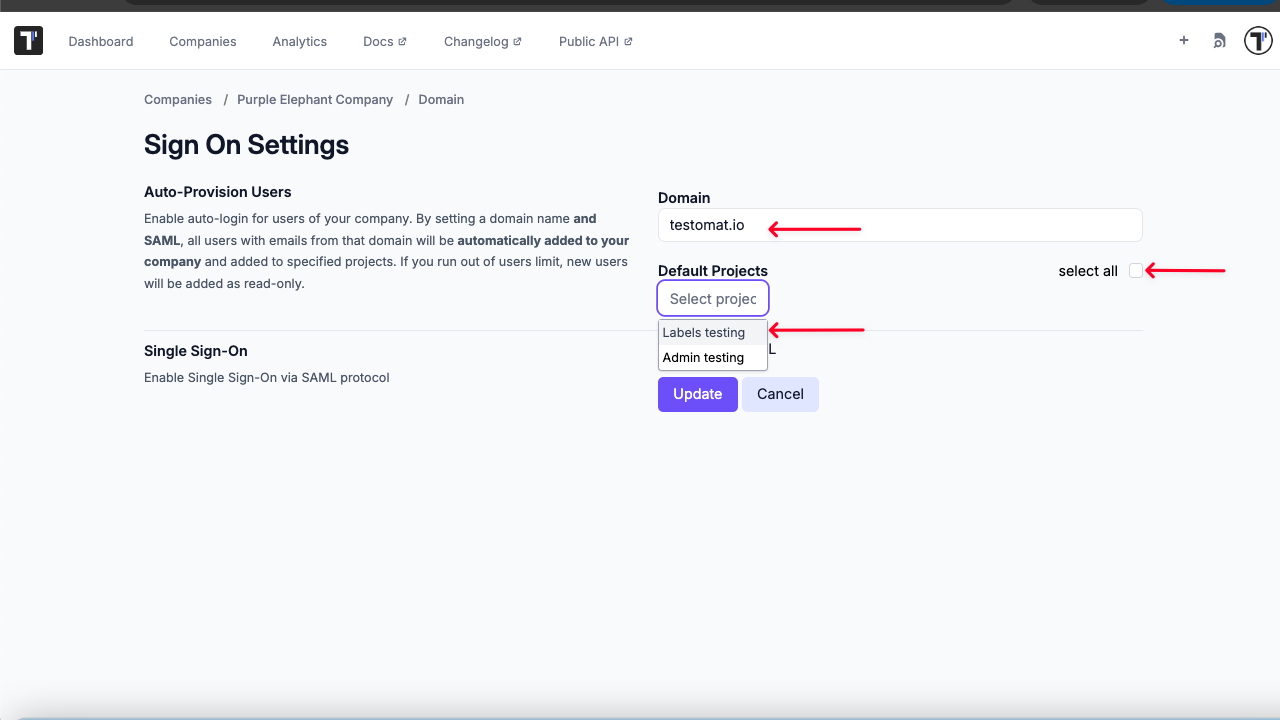
Task: Open the plus icon in the header
Action: tap(1183, 40)
